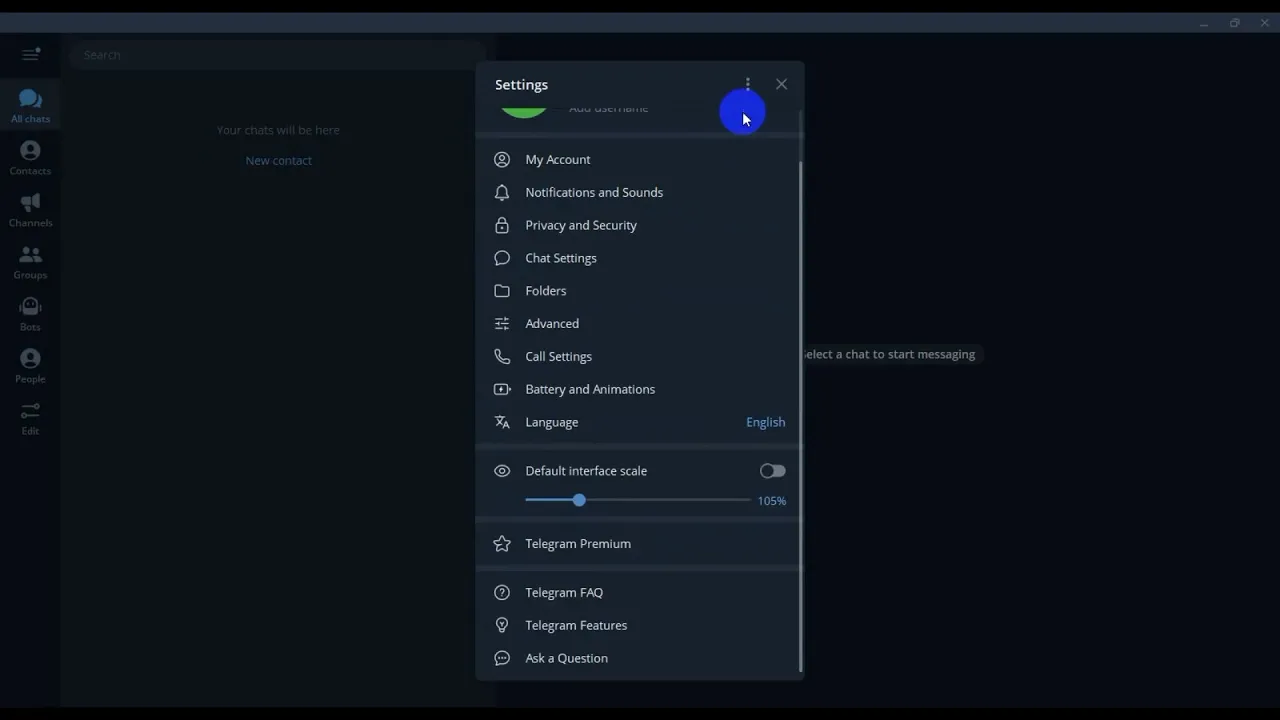Click the Search field
Viewport: 1280px width, 720px height.
pos(278,55)
